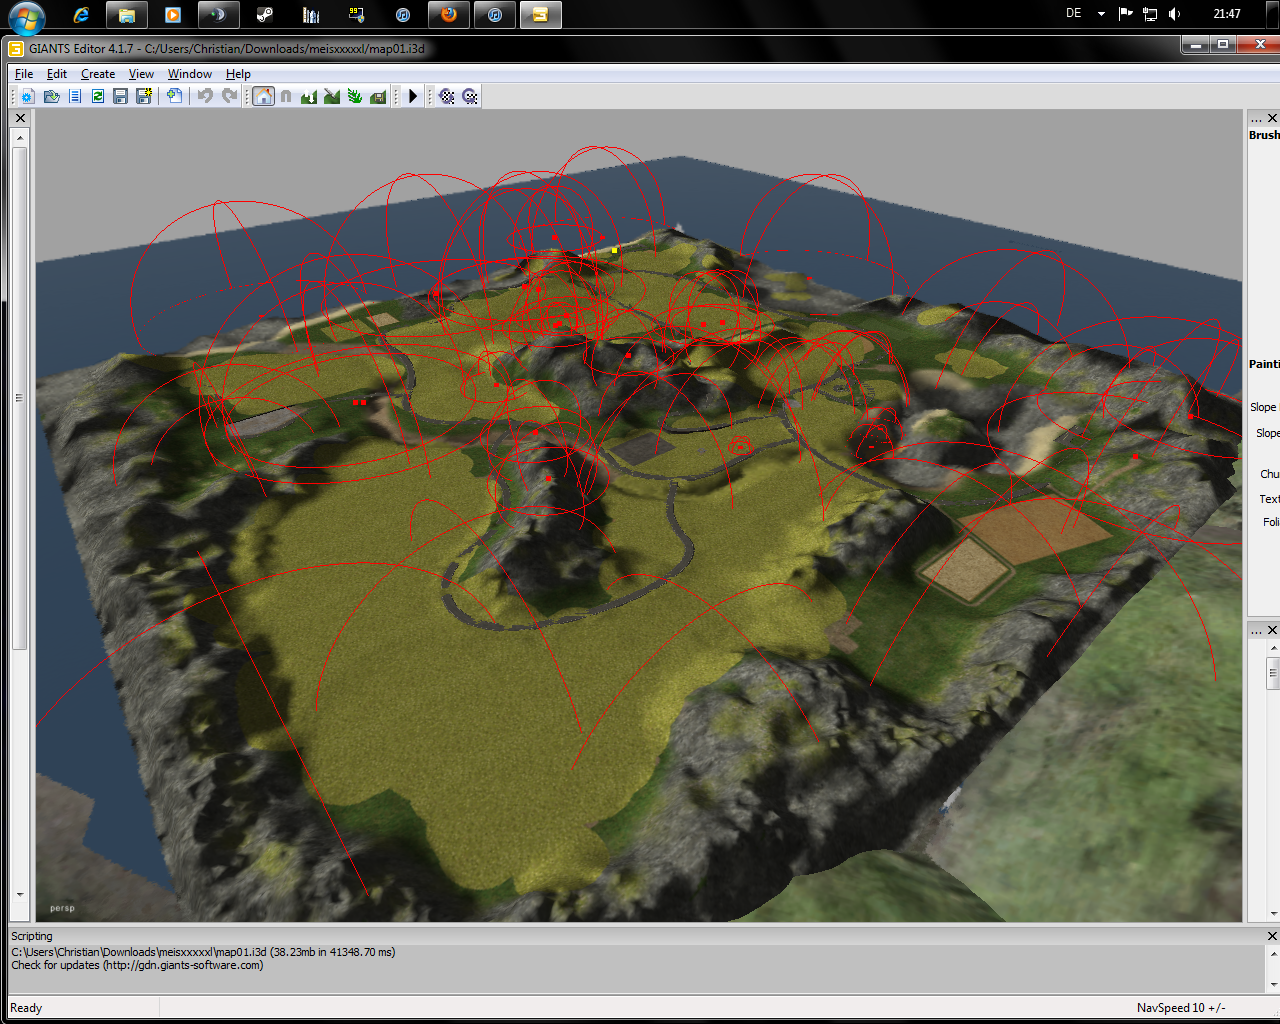Open the File menu
The width and height of the screenshot is (1280, 1024).
pos(24,74)
